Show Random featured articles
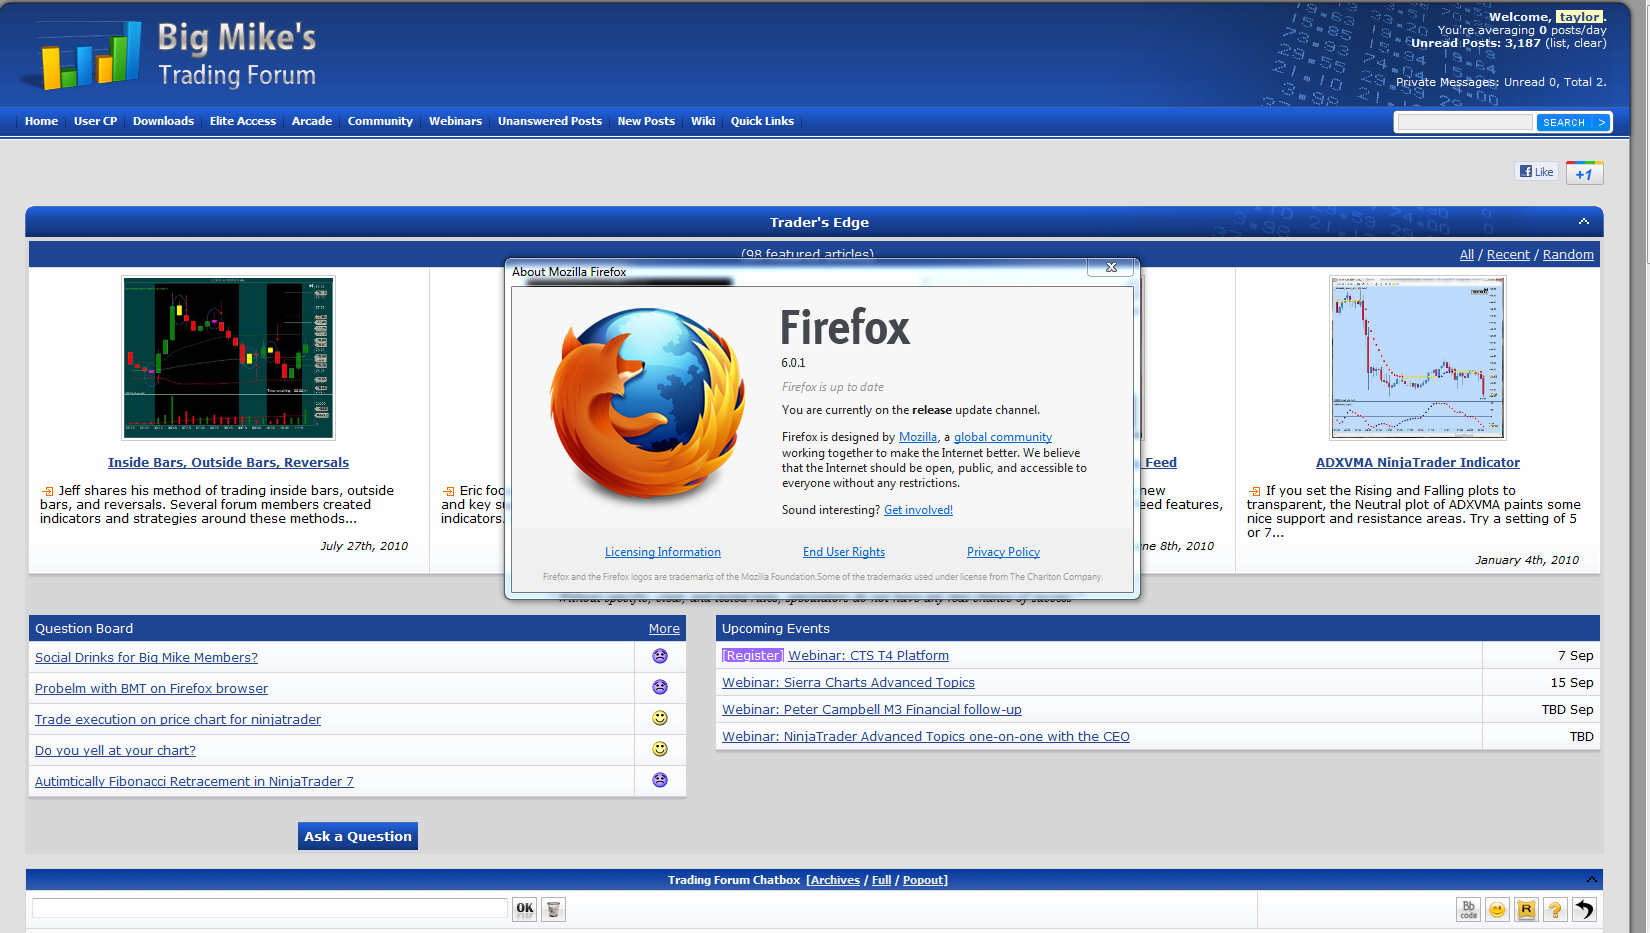Viewport: 1650px width, 933px height. pos(1568,255)
